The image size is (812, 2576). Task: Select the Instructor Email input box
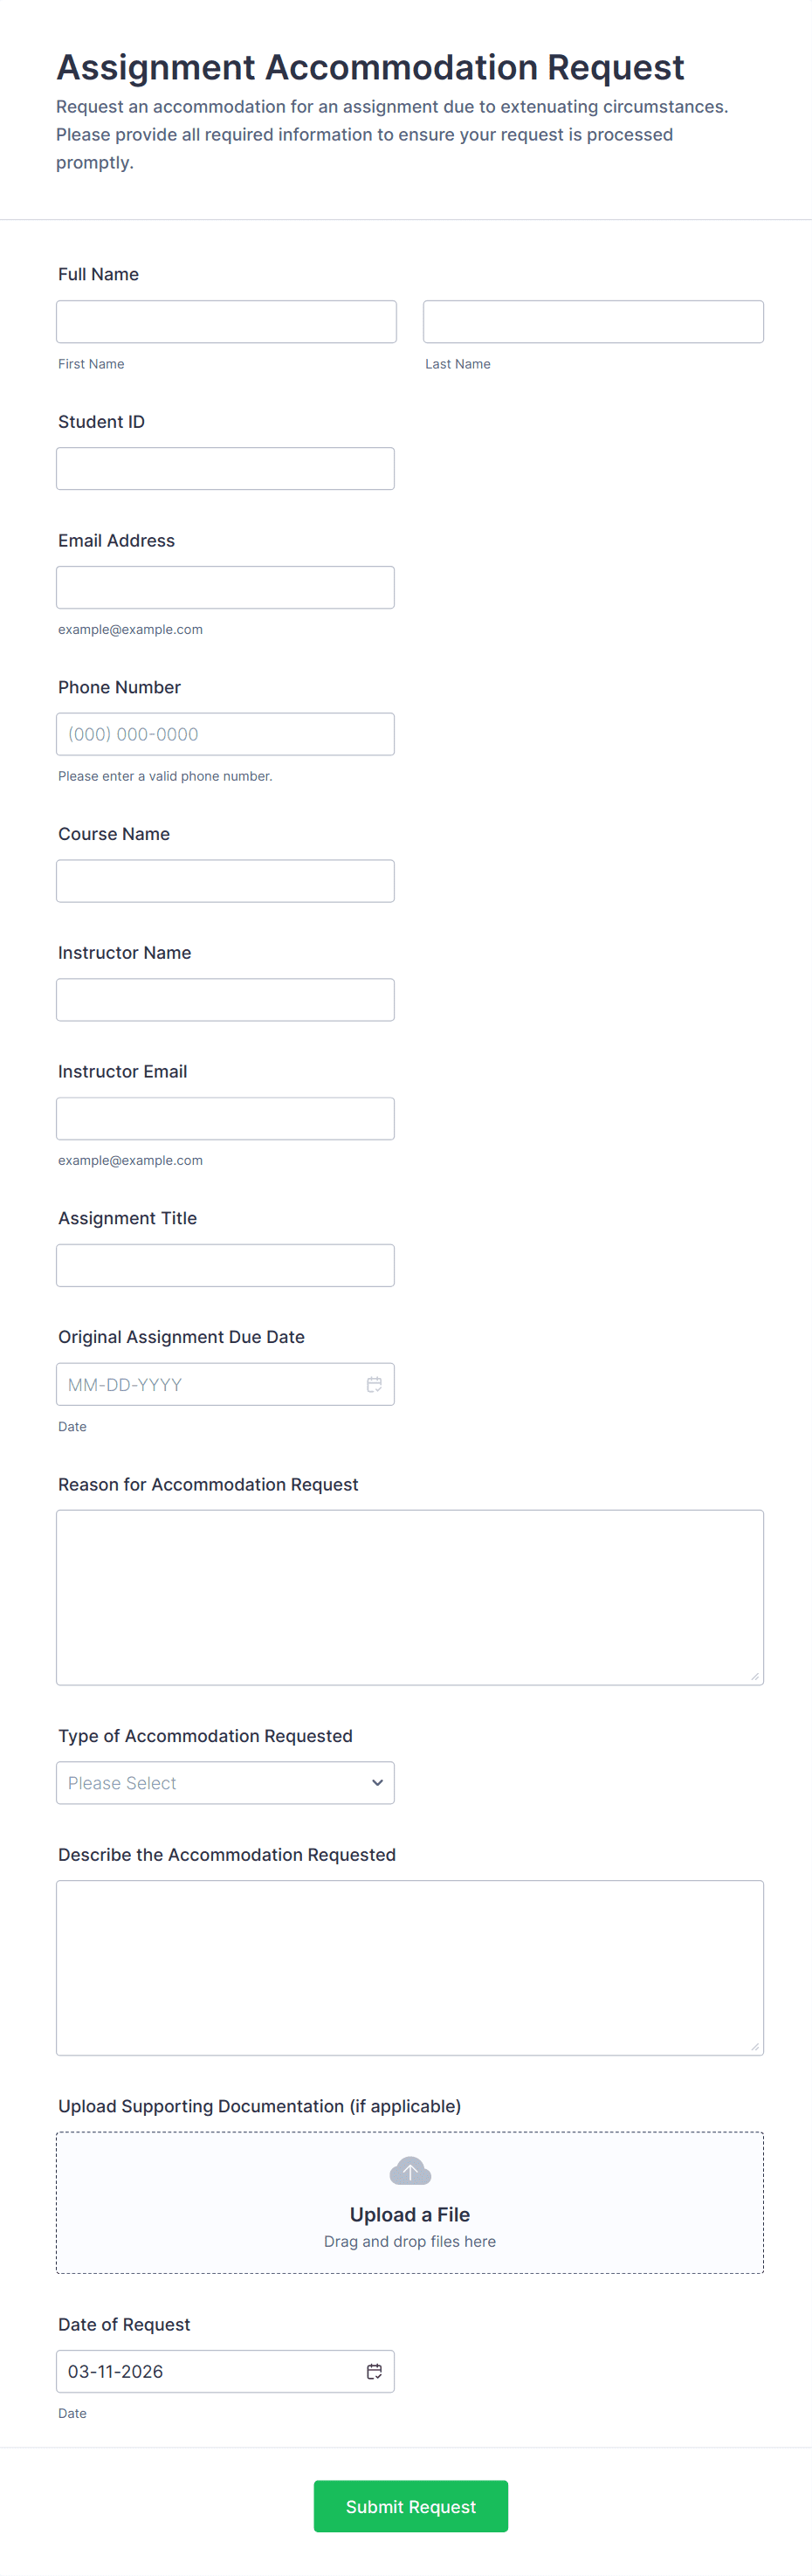coord(225,1119)
